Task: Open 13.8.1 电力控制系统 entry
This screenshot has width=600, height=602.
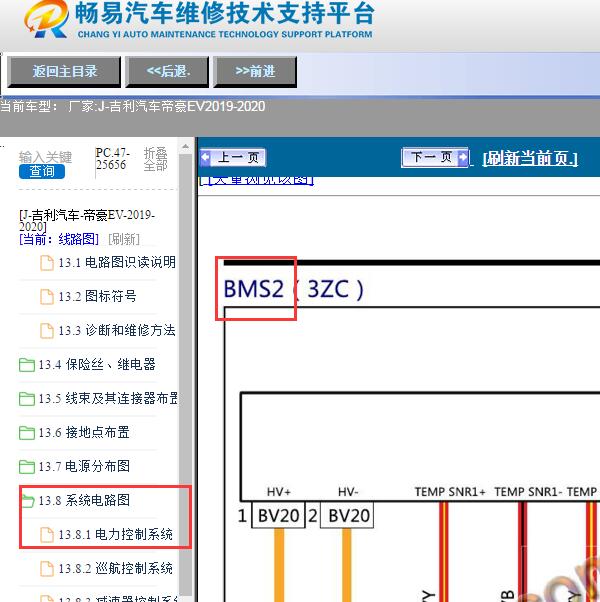Action: [115, 534]
